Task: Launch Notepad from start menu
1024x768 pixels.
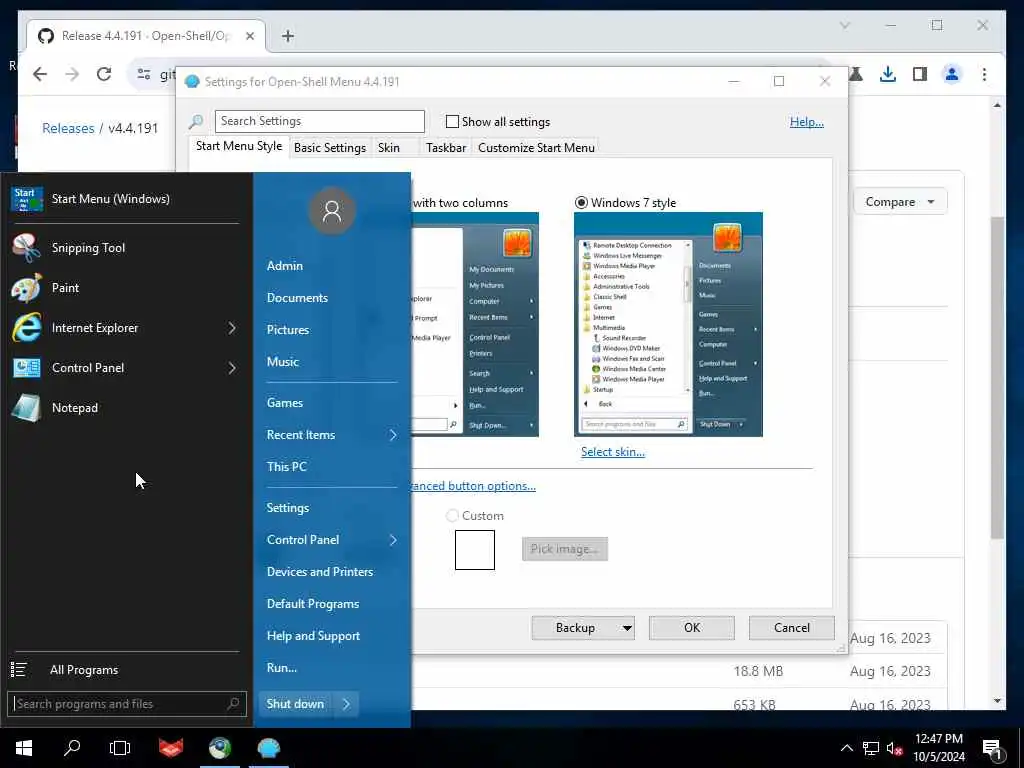Action: pos(124,408)
